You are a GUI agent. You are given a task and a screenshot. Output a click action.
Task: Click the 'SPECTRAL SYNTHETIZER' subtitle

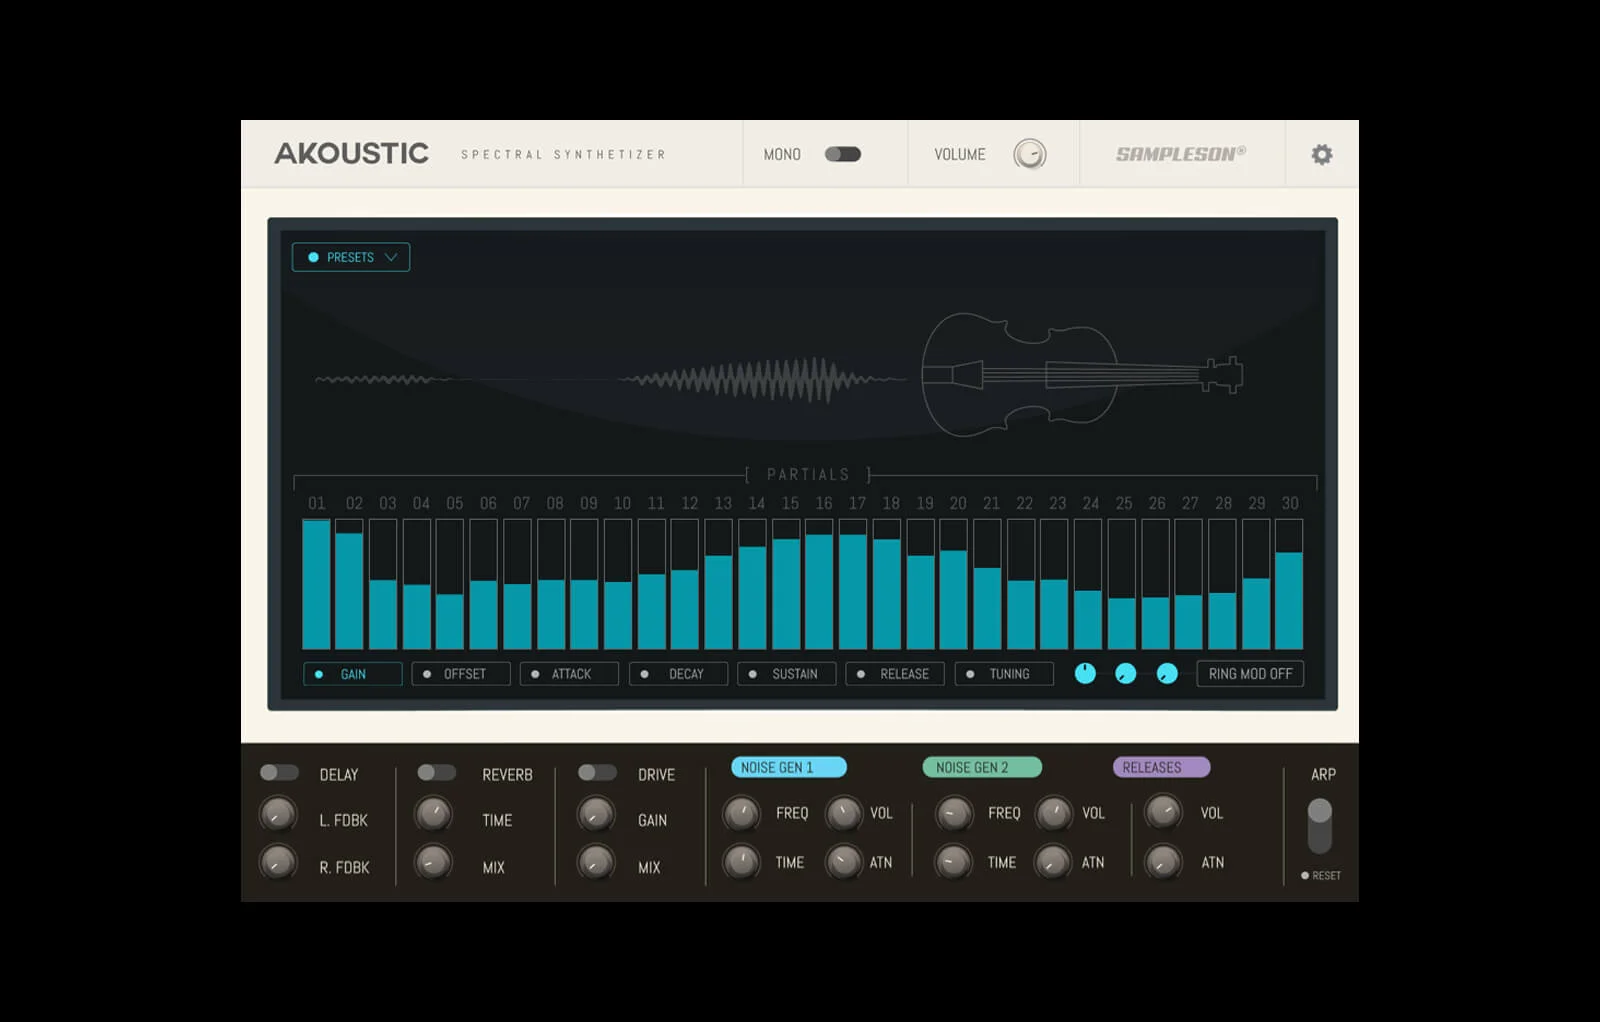click(563, 154)
